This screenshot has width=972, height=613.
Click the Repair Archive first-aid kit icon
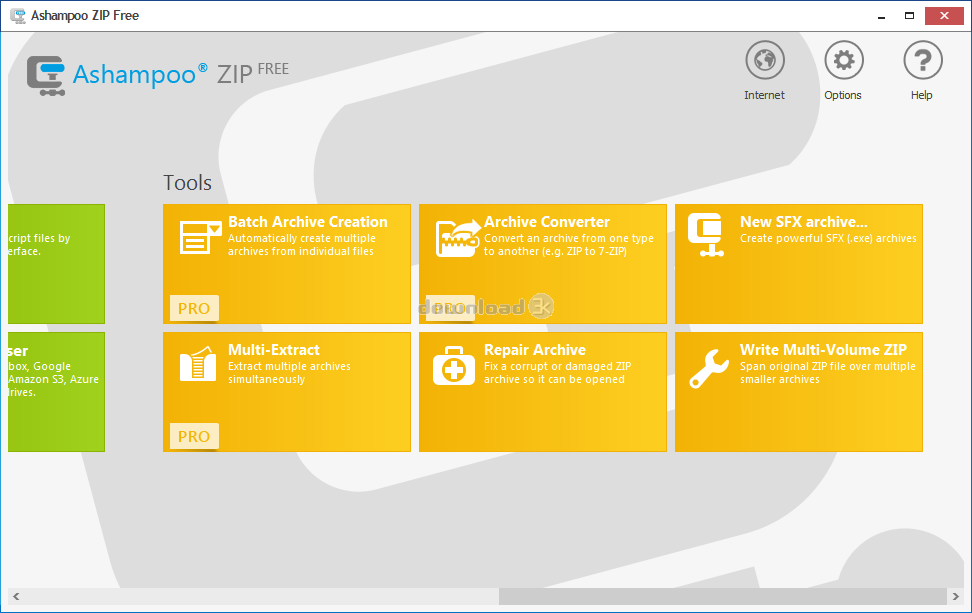coord(454,366)
